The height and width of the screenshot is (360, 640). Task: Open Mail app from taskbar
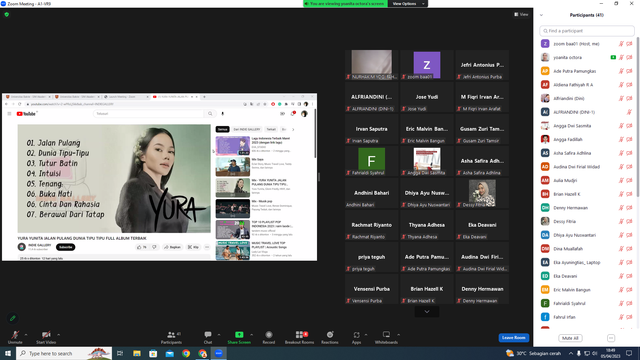tap(170, 353)
